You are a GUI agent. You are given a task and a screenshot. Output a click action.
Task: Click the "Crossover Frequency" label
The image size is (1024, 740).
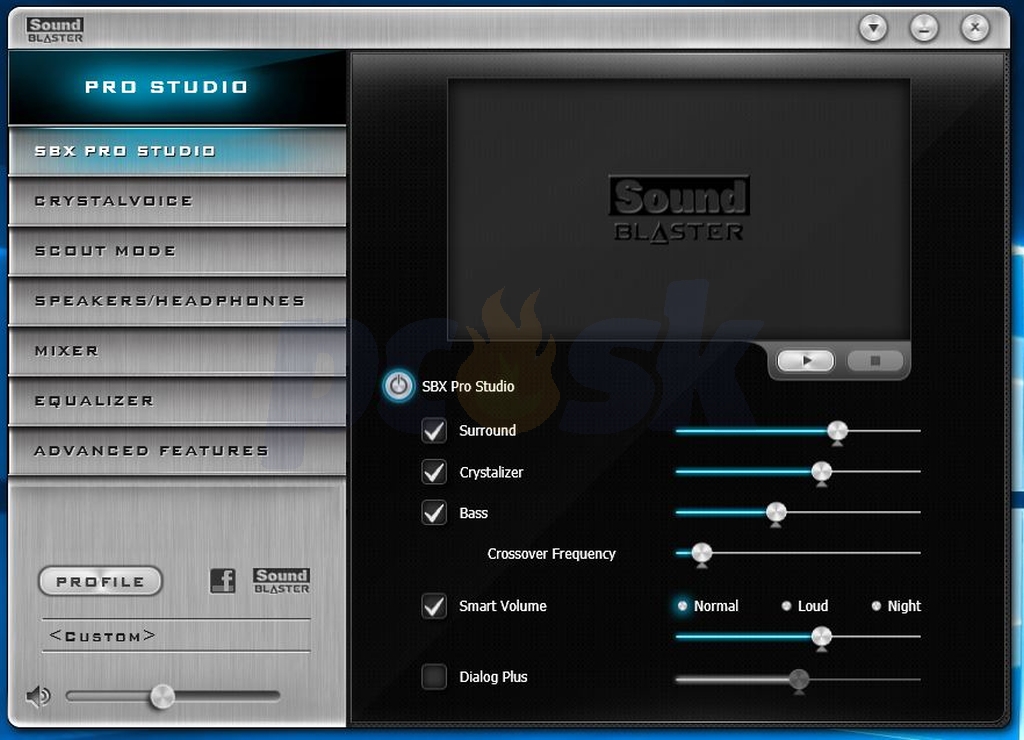tap(551, 554)
